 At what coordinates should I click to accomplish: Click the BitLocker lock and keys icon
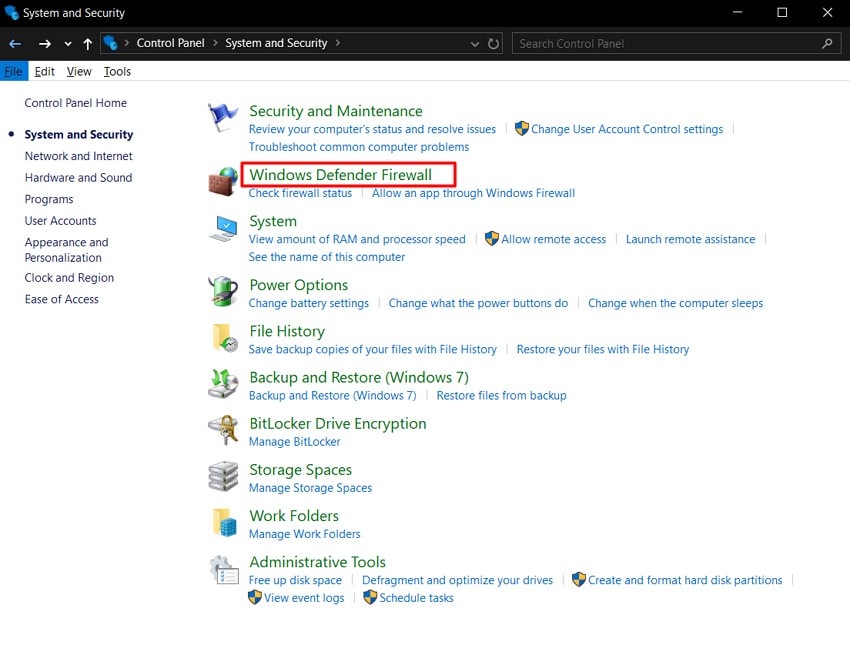pyautogui.click(x=223, y=429)
